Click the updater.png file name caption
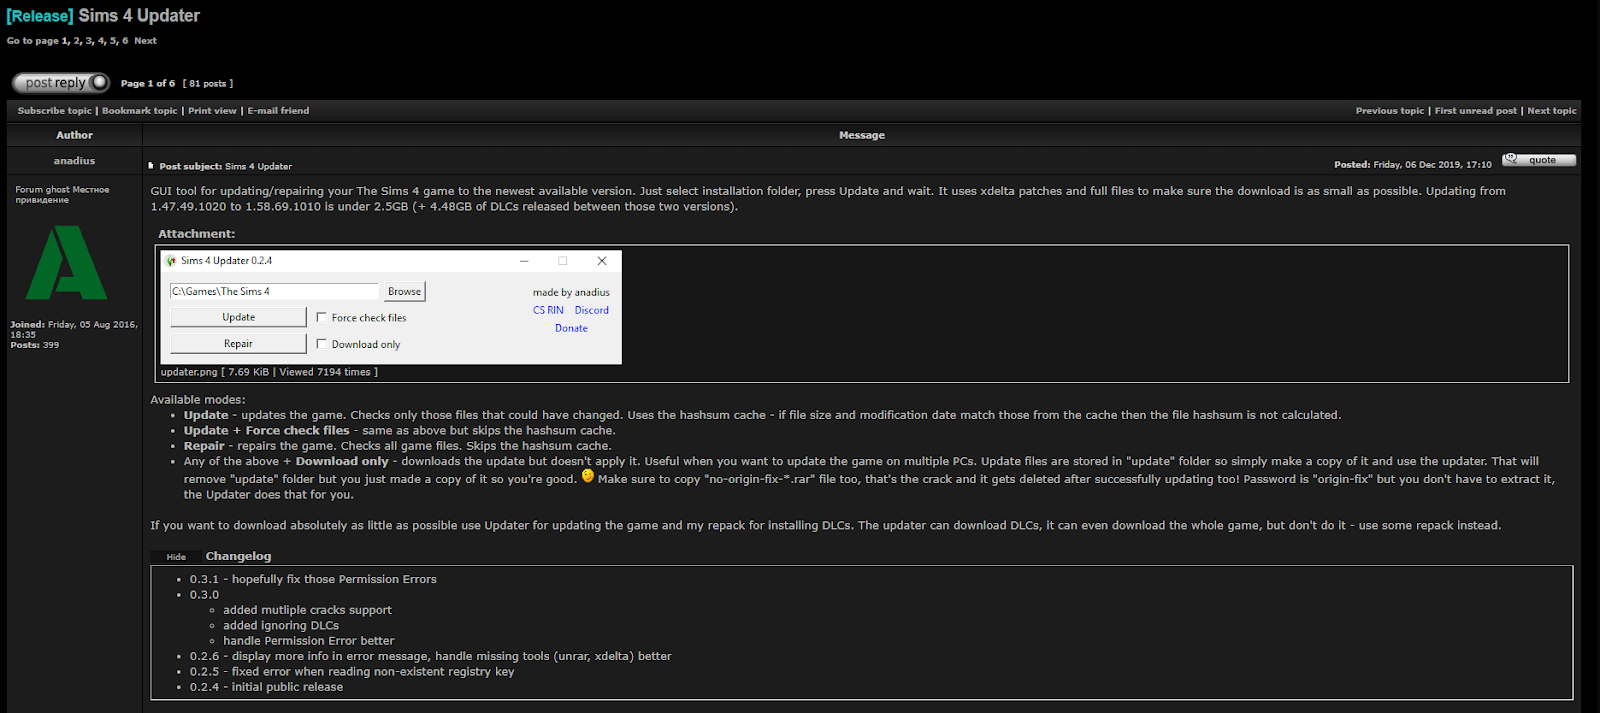This screenshot has width=1600, height=713. [x=189, y=372]
